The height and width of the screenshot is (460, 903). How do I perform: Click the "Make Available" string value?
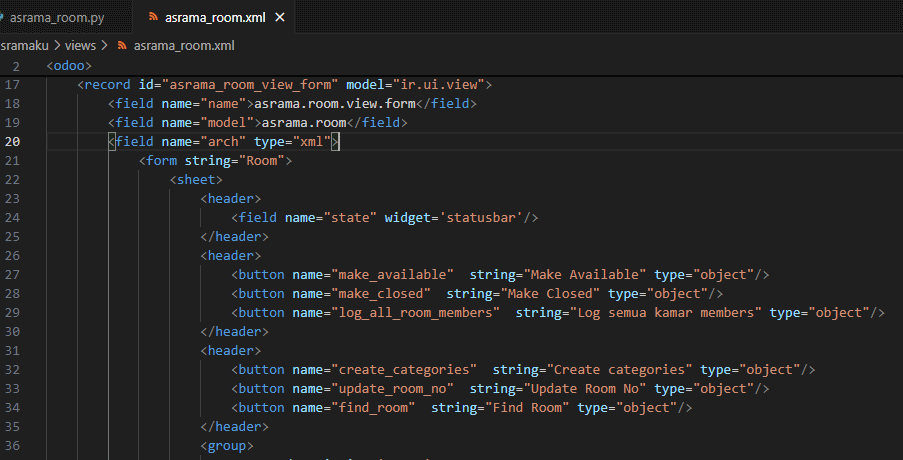click(x=585, y=275)
